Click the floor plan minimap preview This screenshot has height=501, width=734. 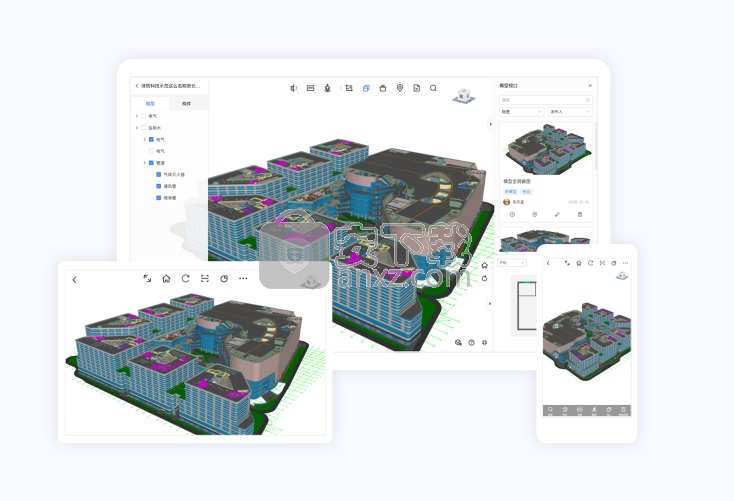526,306
